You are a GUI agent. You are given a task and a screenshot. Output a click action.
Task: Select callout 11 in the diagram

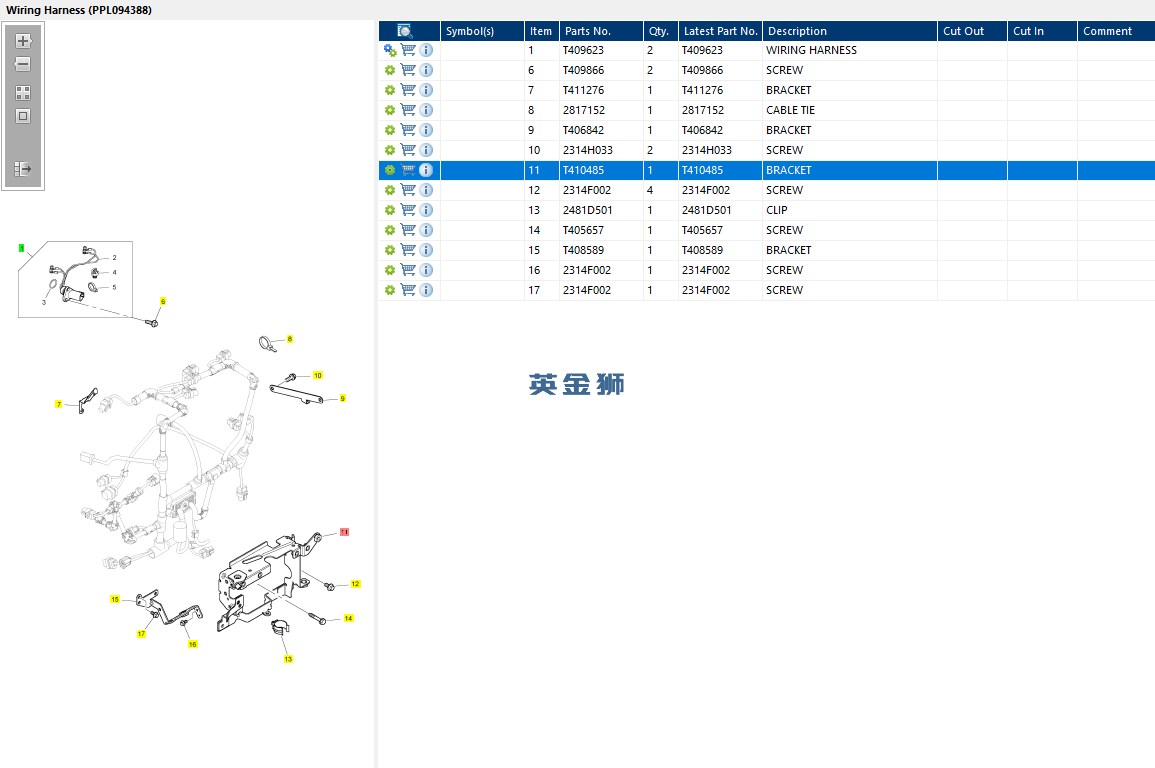[x=344, y=532]
